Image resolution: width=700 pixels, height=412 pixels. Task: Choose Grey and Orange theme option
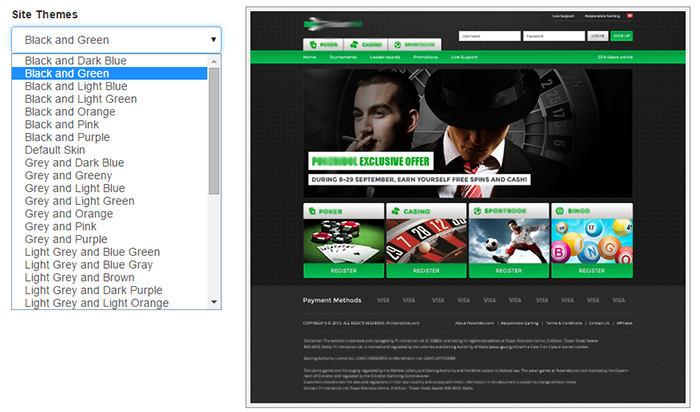point(67,213)
